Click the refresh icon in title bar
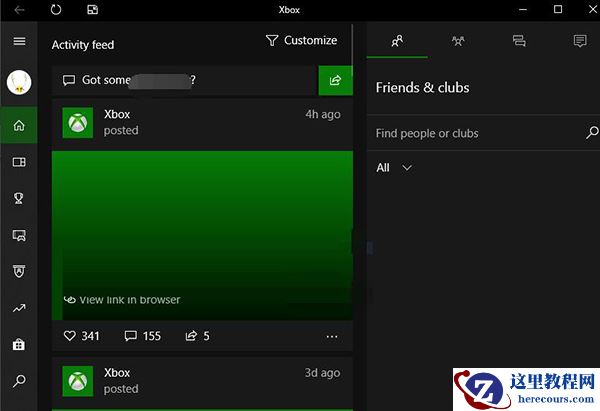Image resolution: width=600 pixels, height=411 pixels. pyautogui.click(x=56, y=10)
